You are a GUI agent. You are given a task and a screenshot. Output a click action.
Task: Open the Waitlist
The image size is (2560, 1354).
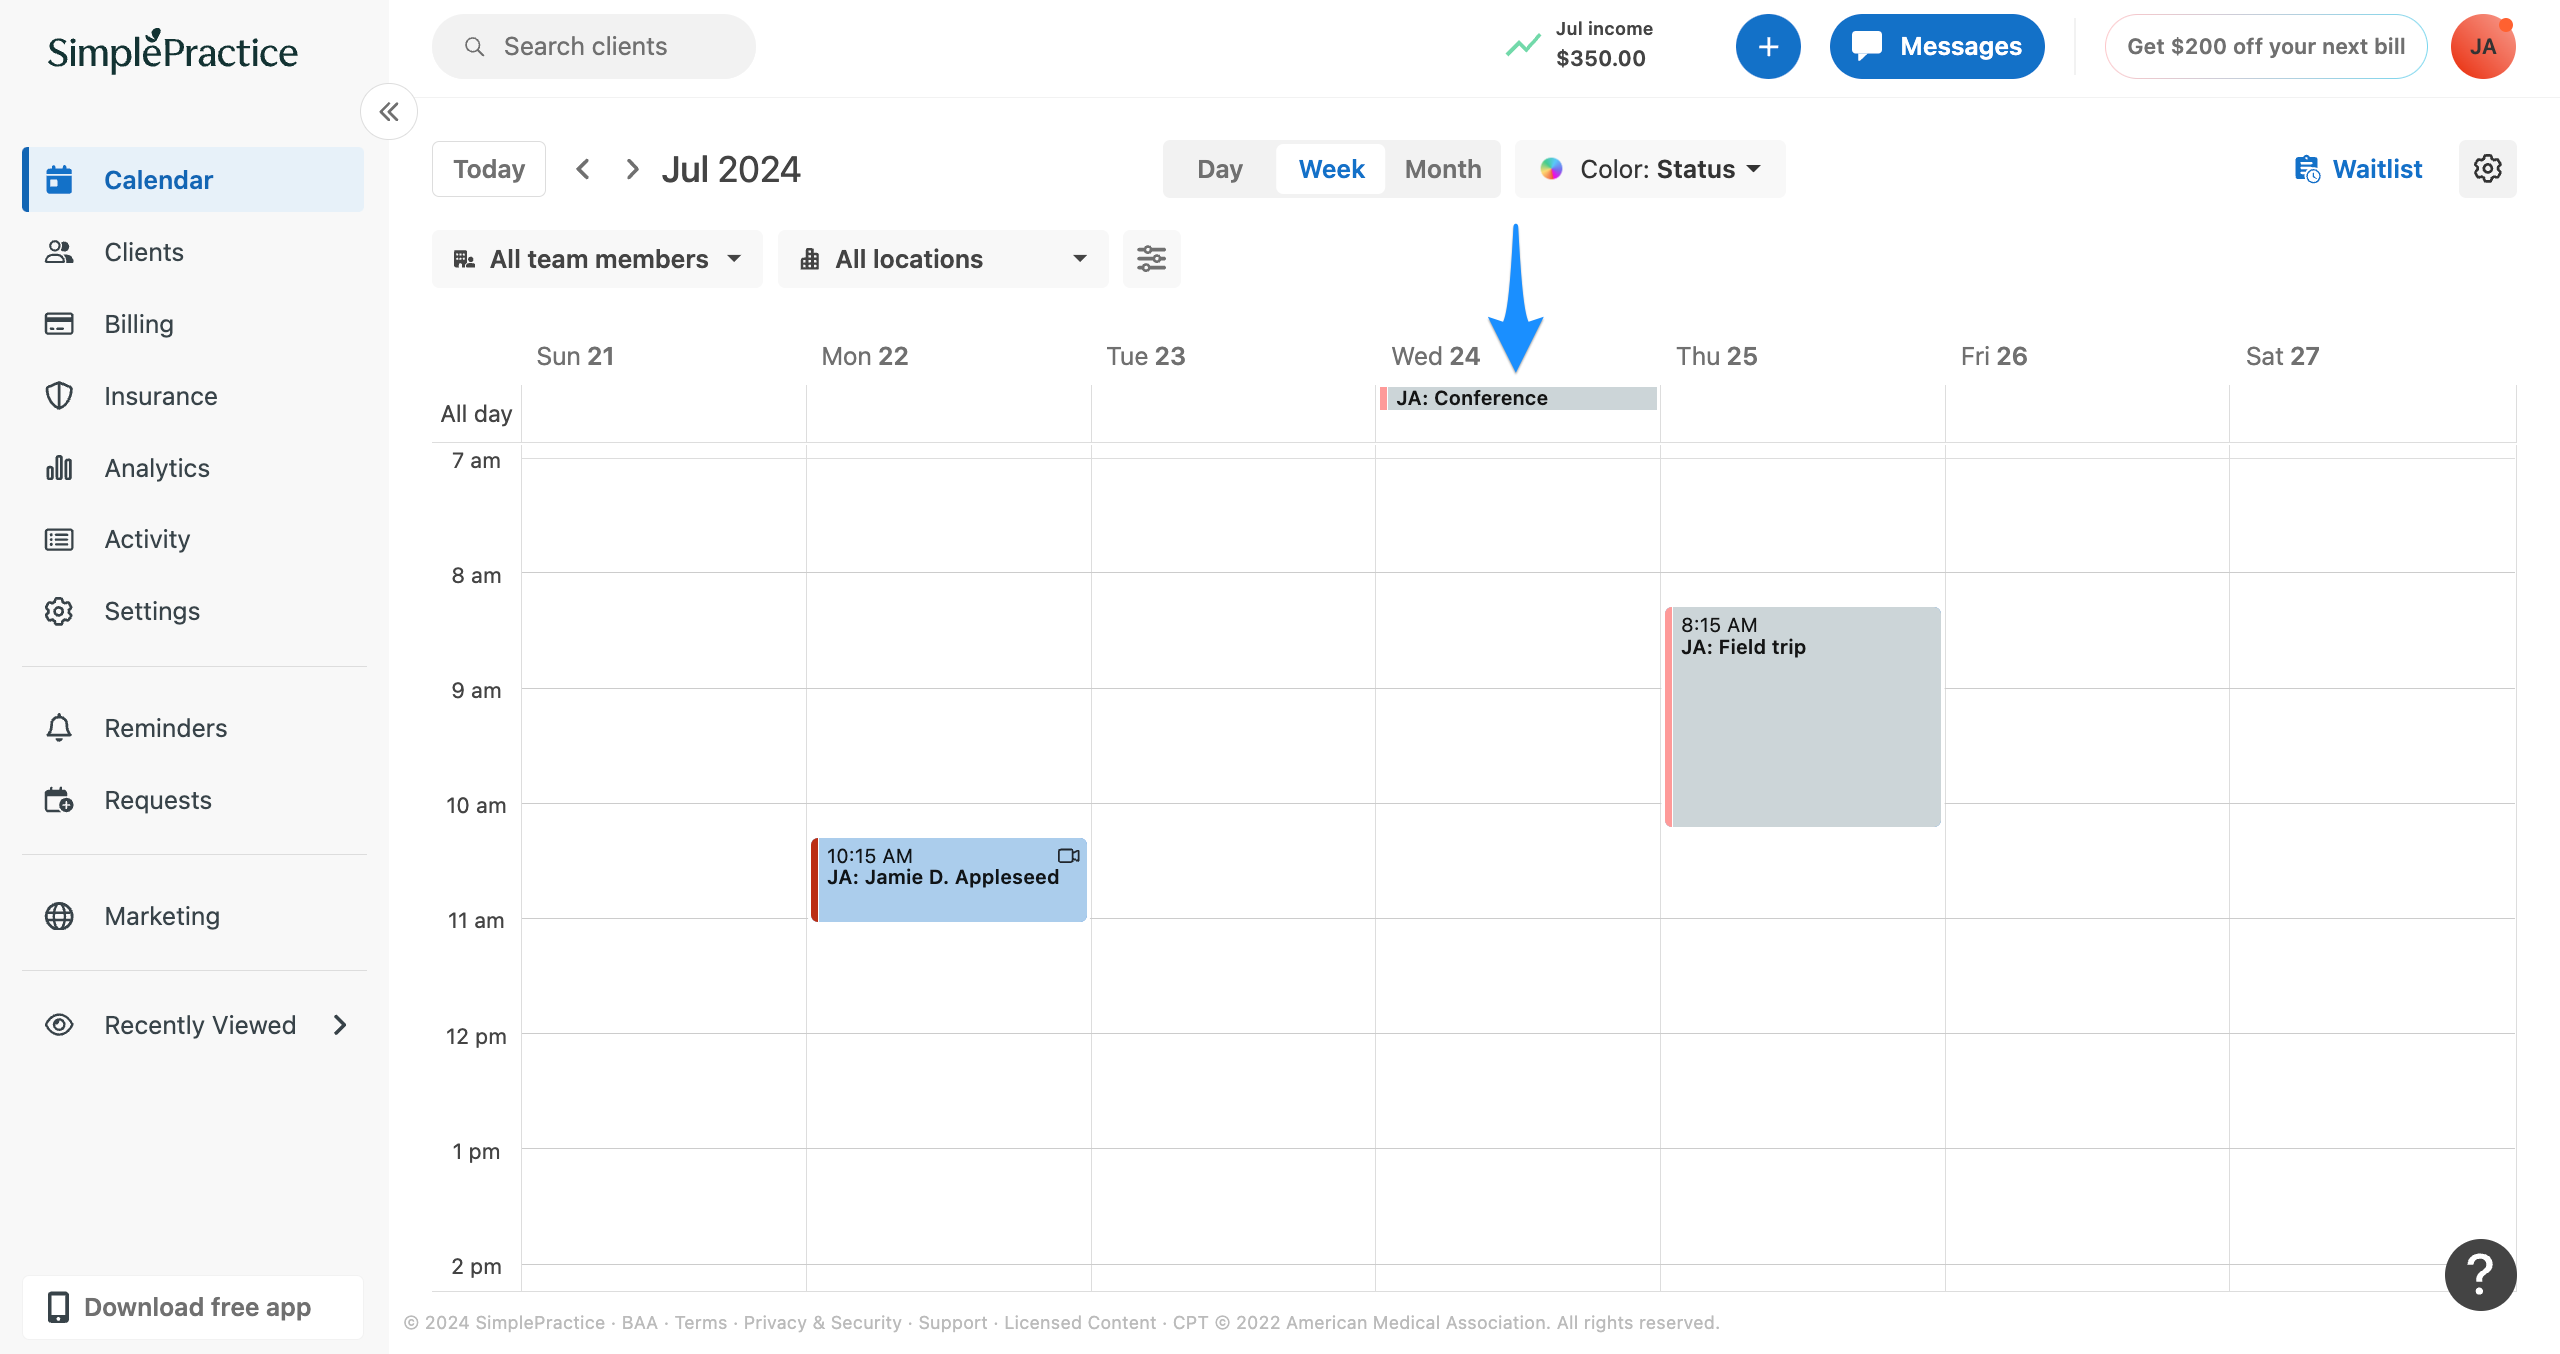[x=2358, y=169]
